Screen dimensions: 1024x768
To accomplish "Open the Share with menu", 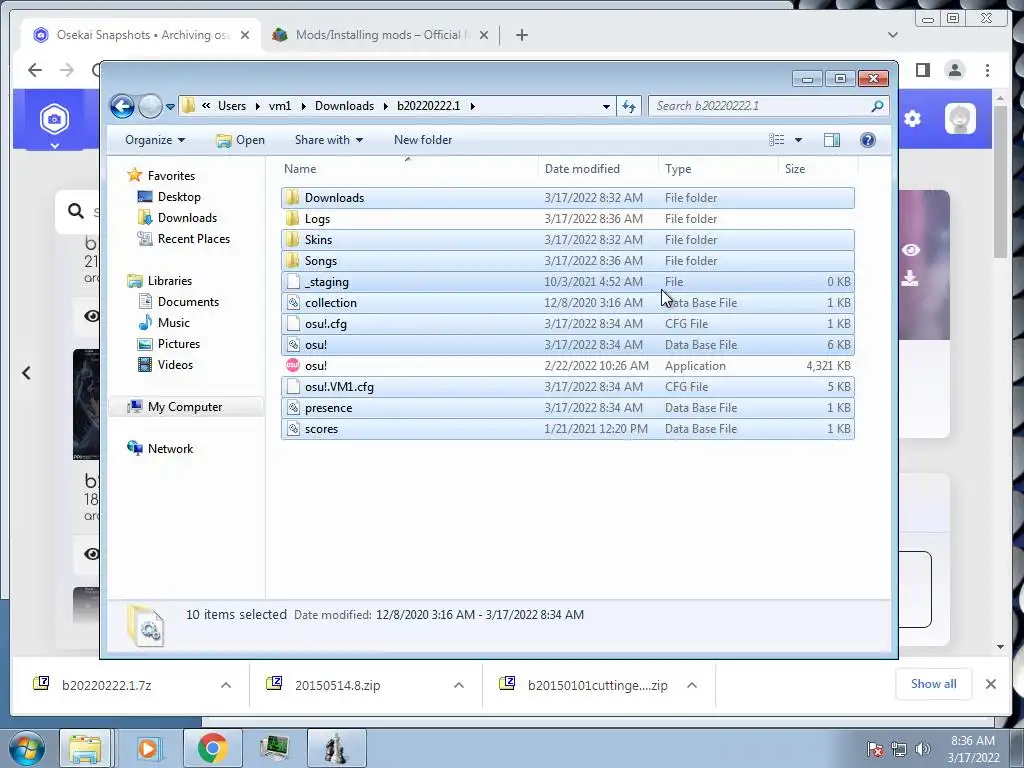I will 328,140.
